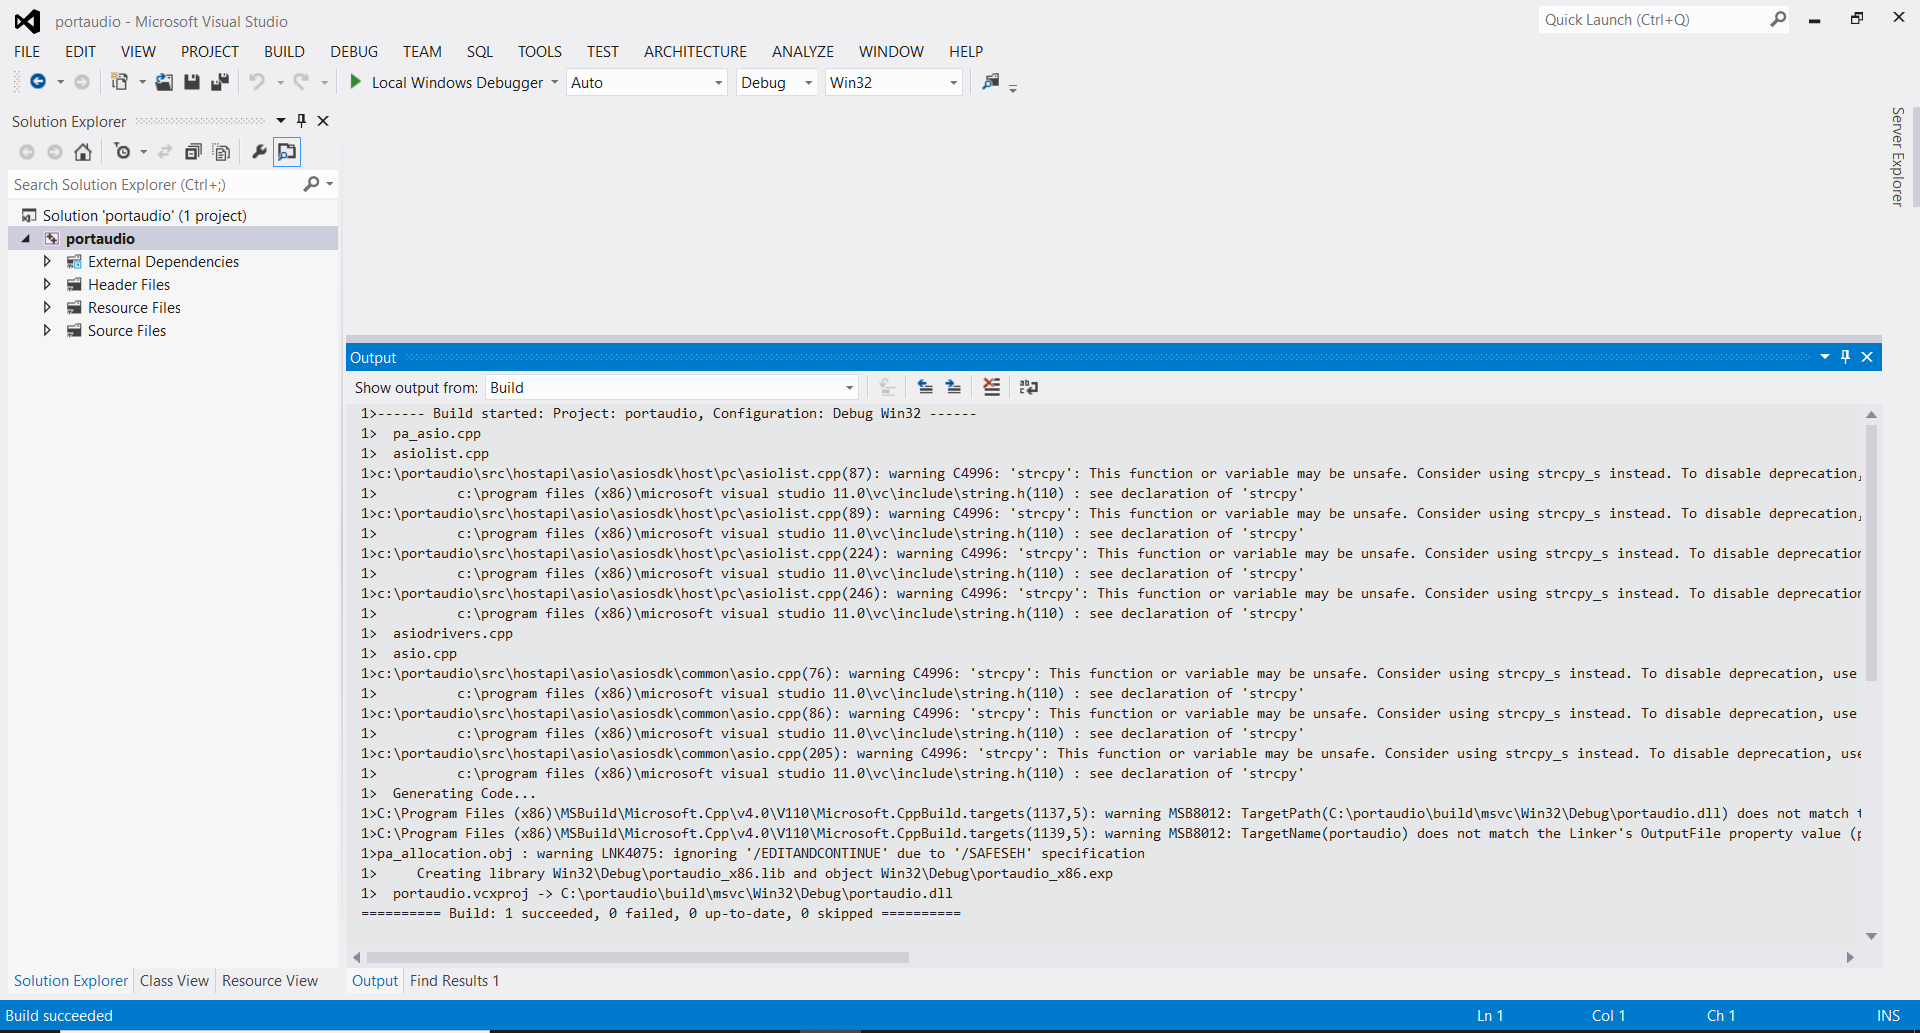The image size is (1920, 1033).
Task: Collapse the portaudio project node
Action: [x=26, y=239]
